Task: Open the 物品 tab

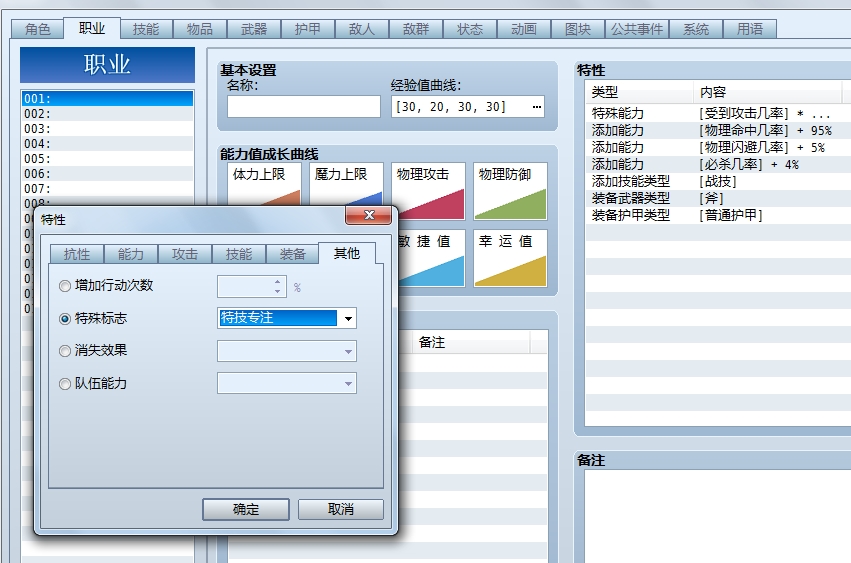Action: tap(200, 29)
